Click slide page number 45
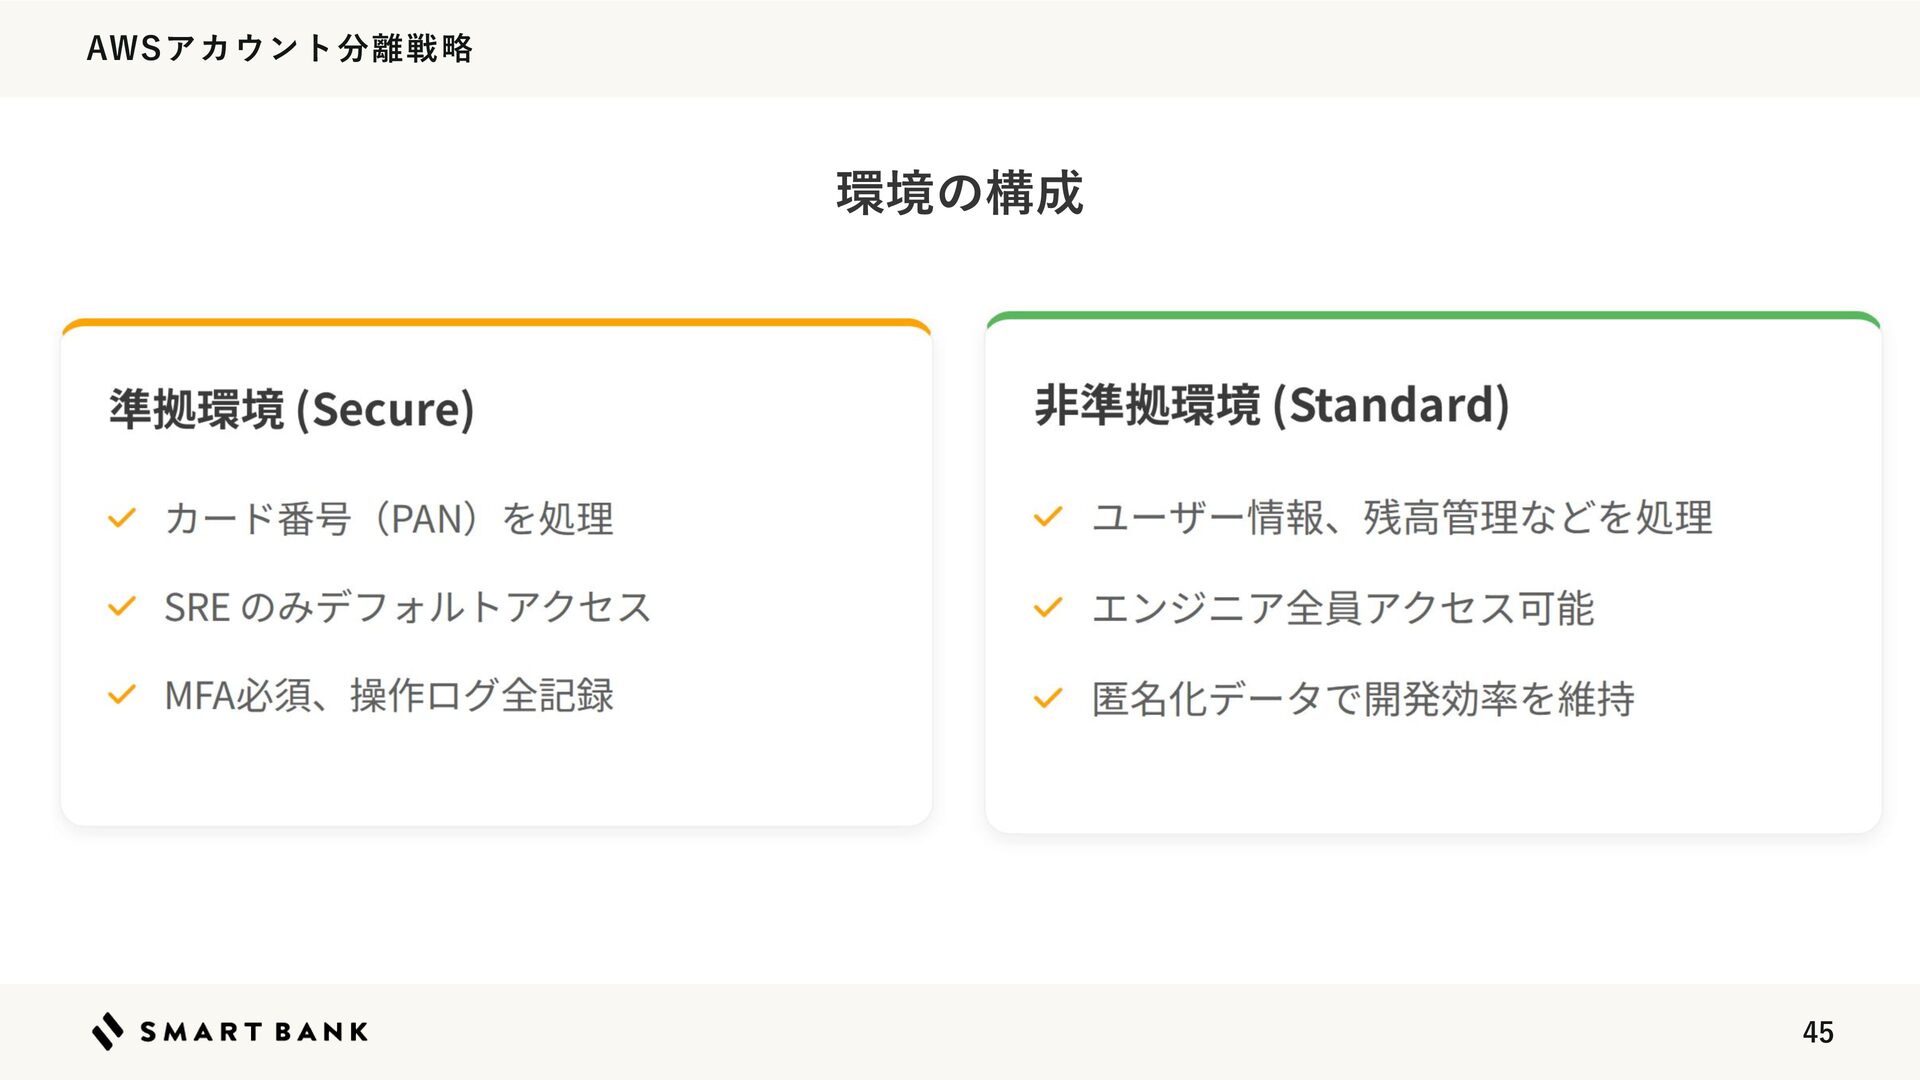 pyautogui.click(x=1817, y=1032)
